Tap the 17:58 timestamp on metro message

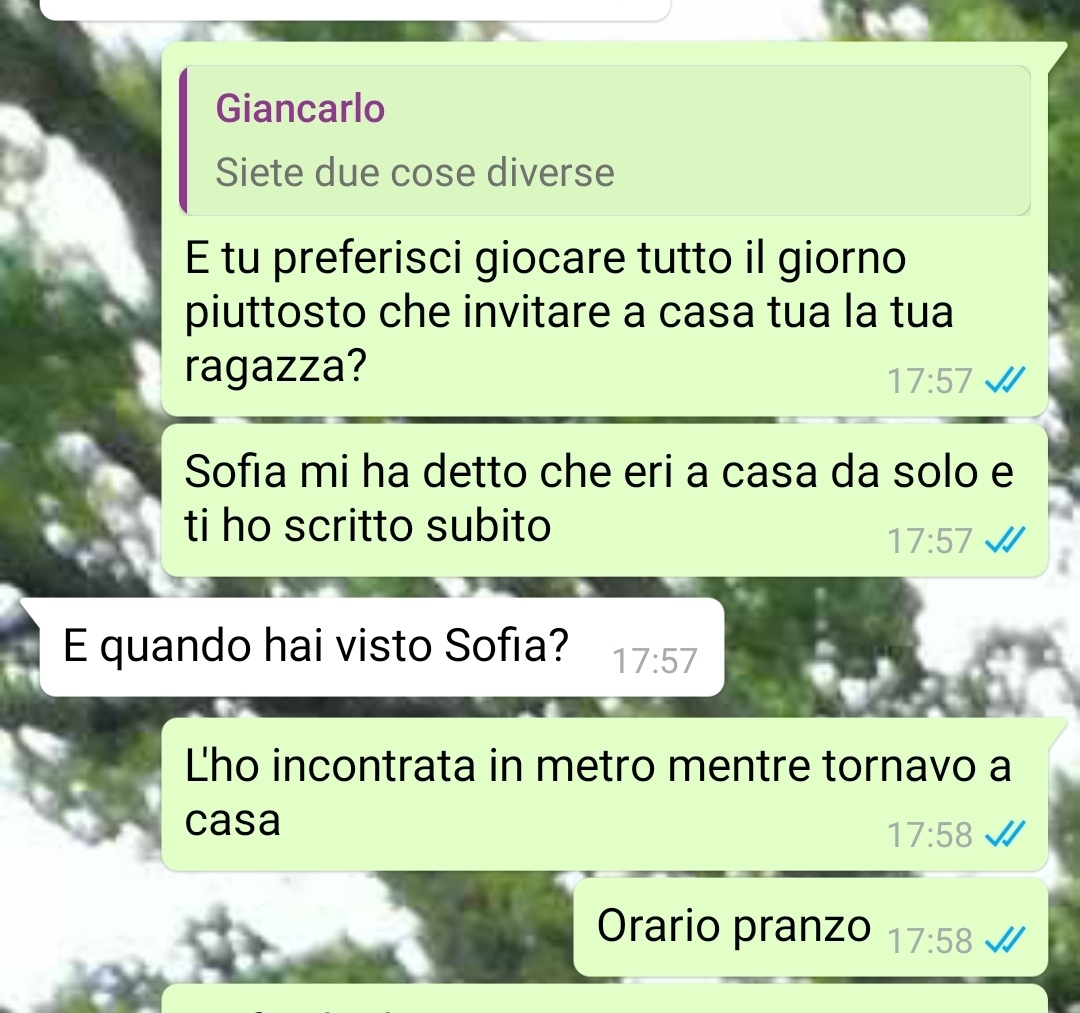pos(929,835)
